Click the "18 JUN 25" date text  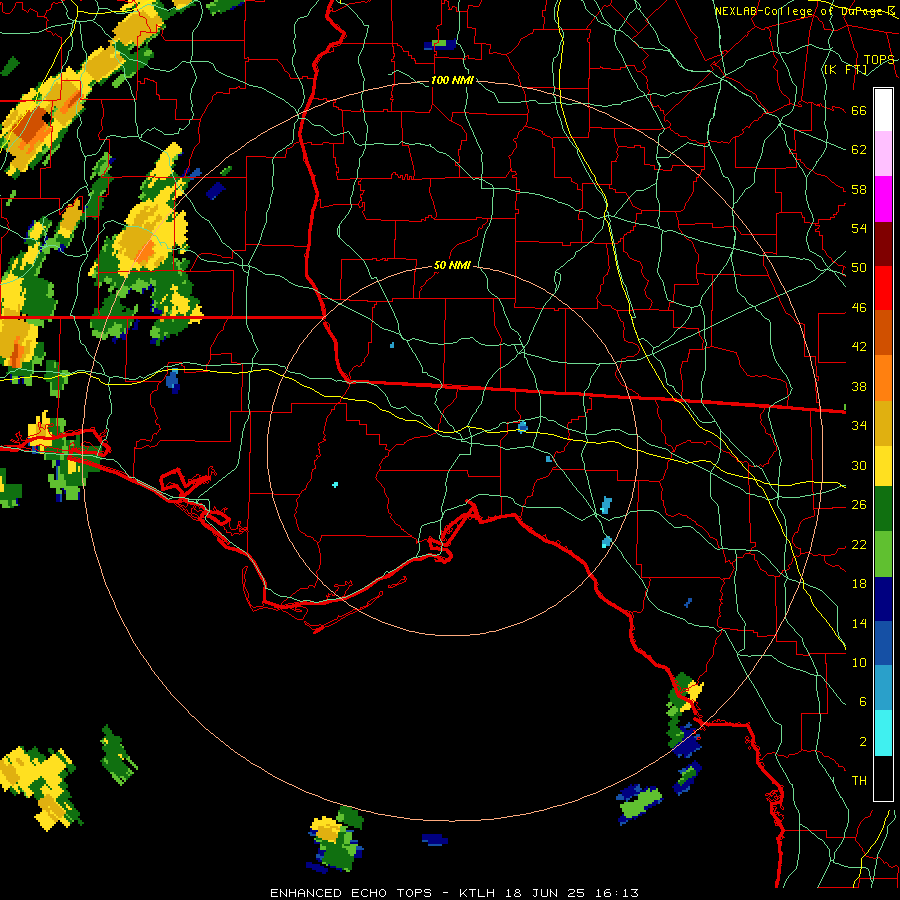[x=545, y=893]
